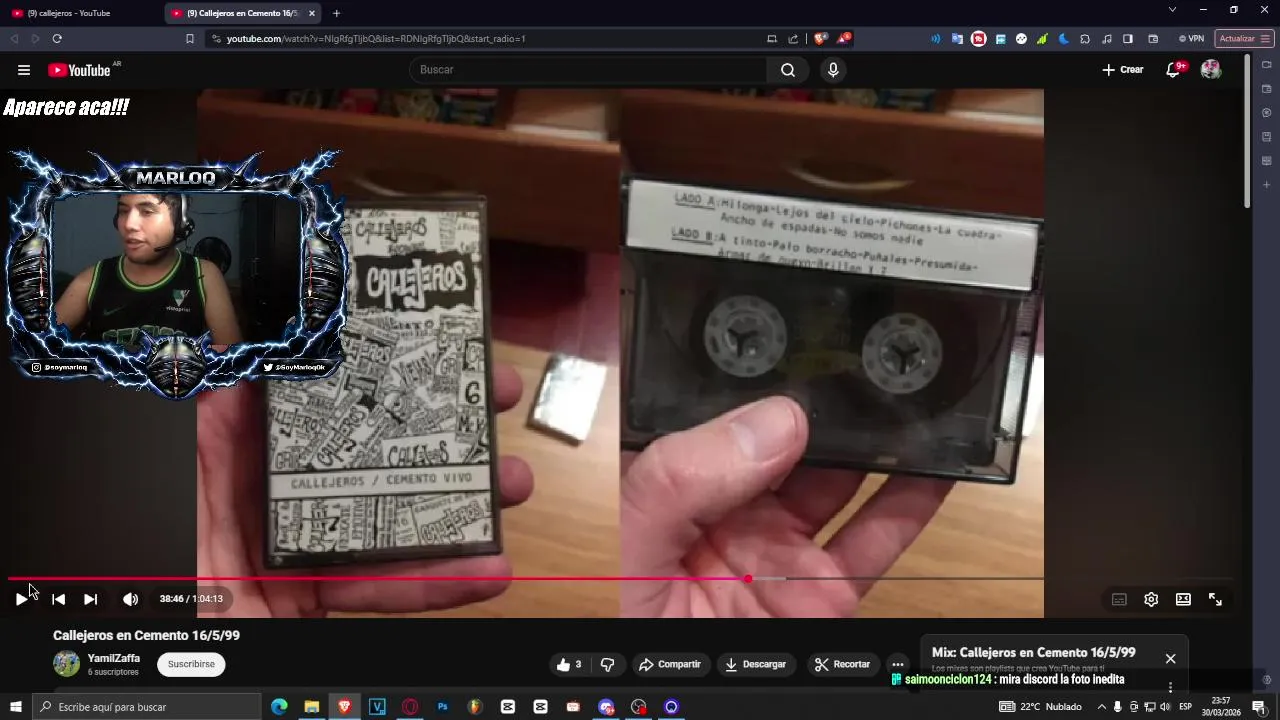1280x720 pixels.
Task: Click the Crear create button
Action: (1123, 70)
